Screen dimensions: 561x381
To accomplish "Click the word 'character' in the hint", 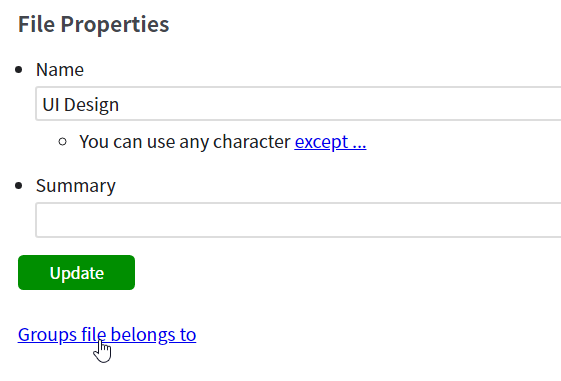I will coord(252,142).
